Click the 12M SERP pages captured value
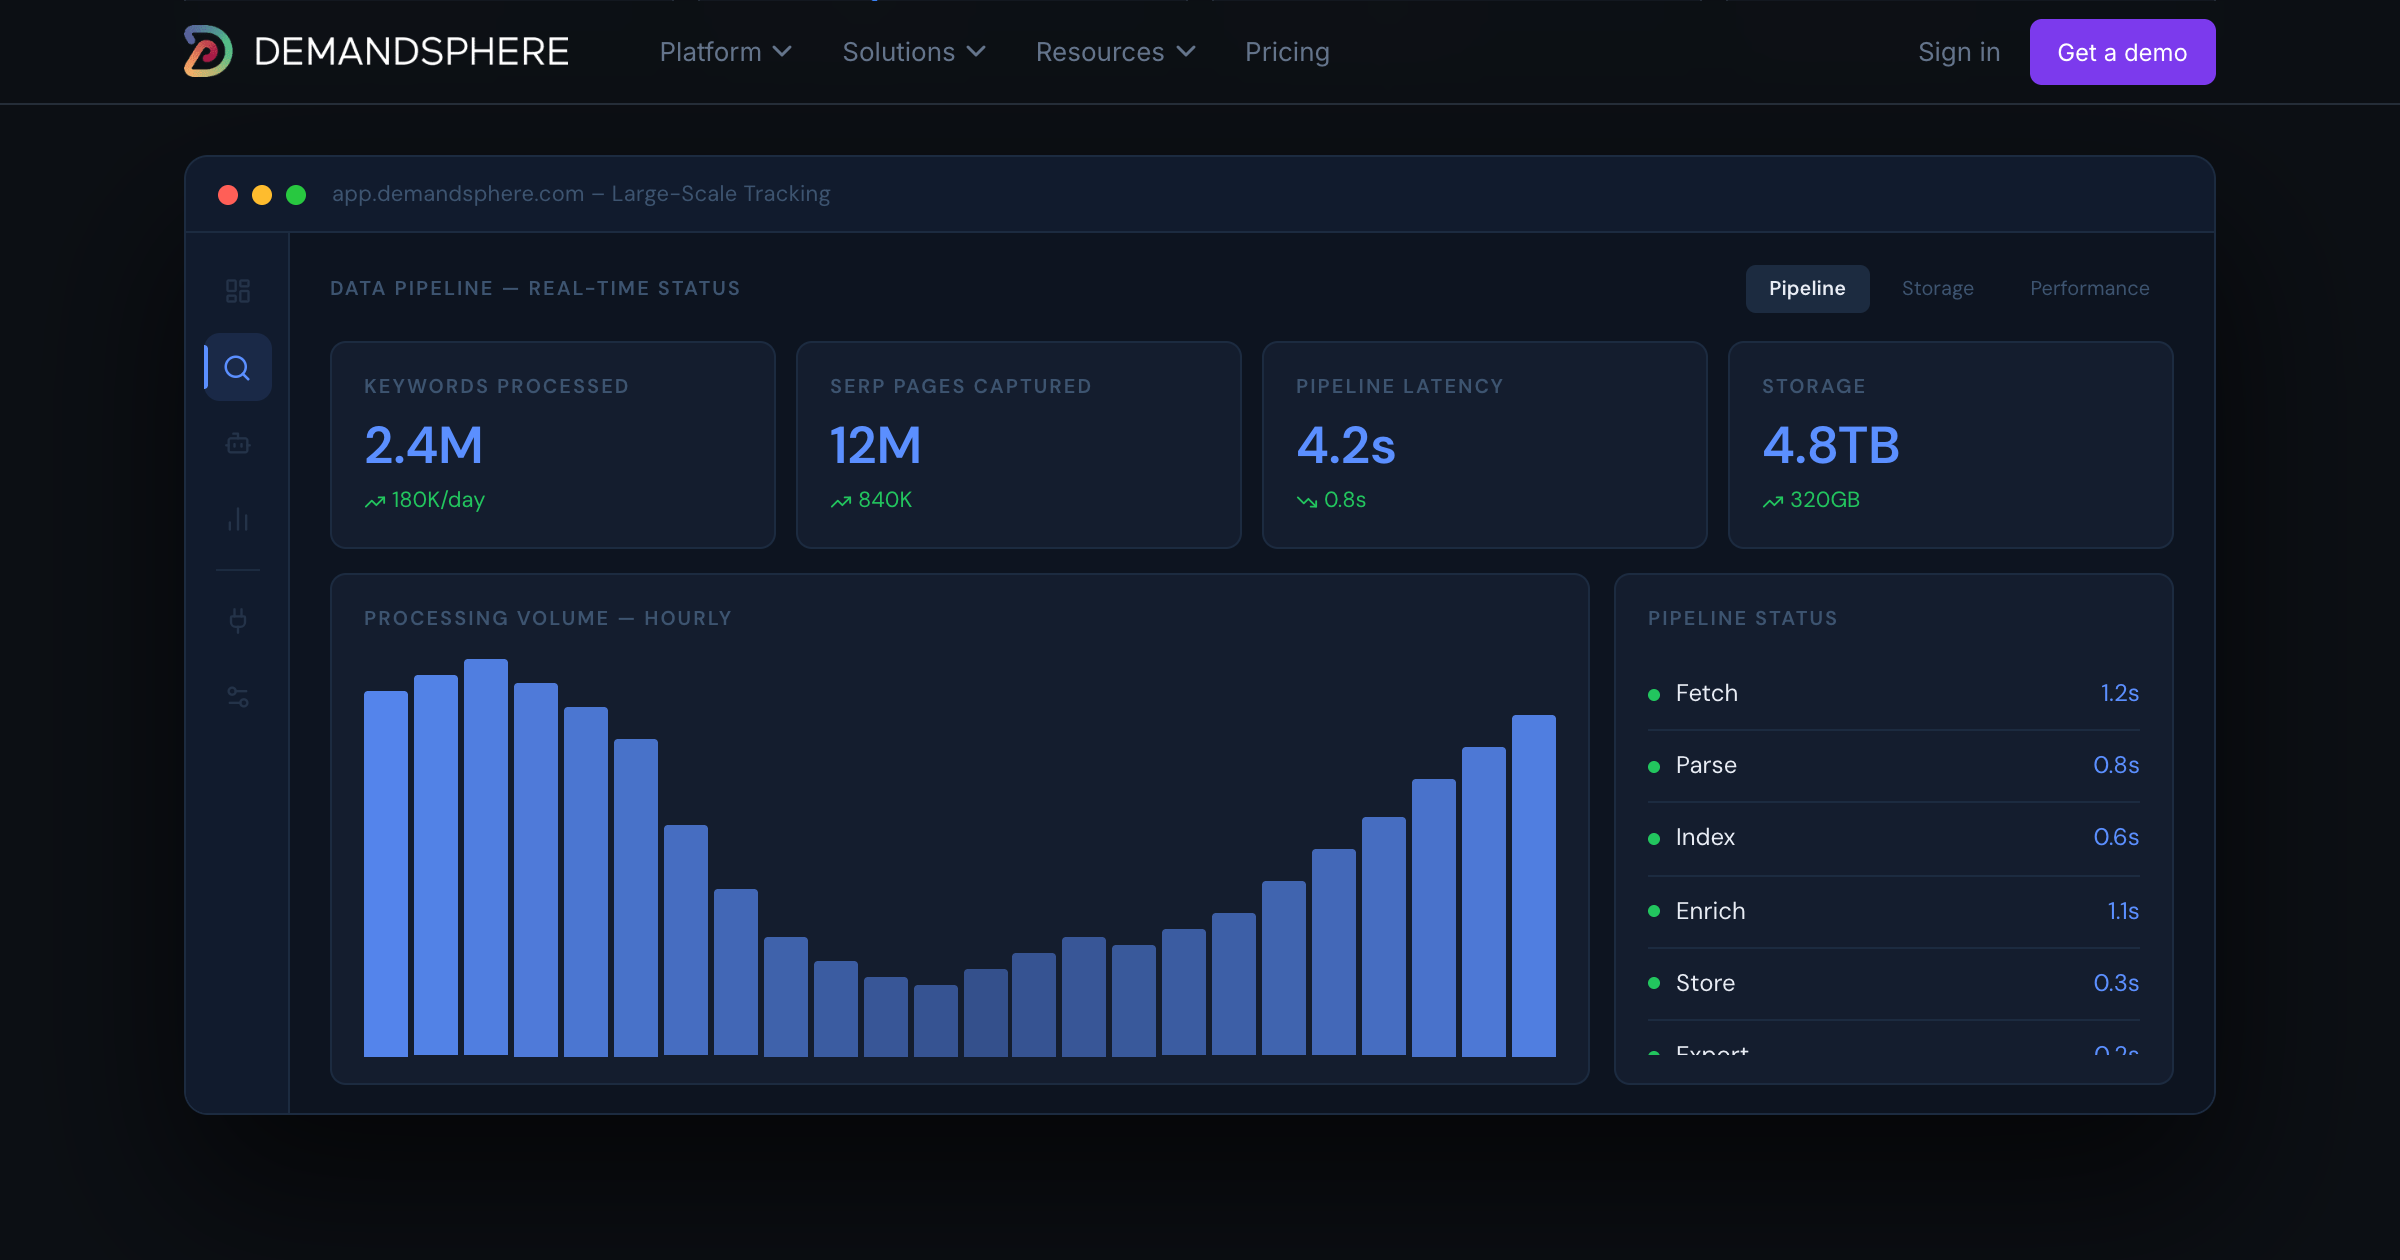 pos(875,445)
